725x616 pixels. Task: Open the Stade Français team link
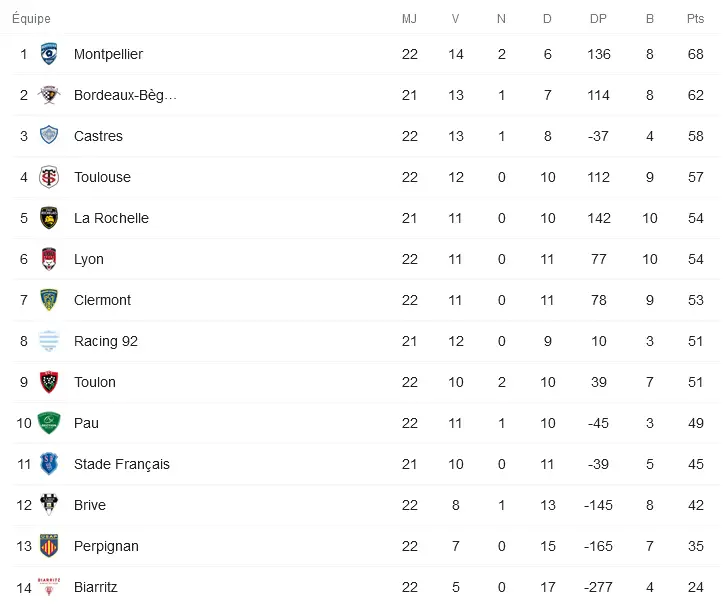point(121,464)
